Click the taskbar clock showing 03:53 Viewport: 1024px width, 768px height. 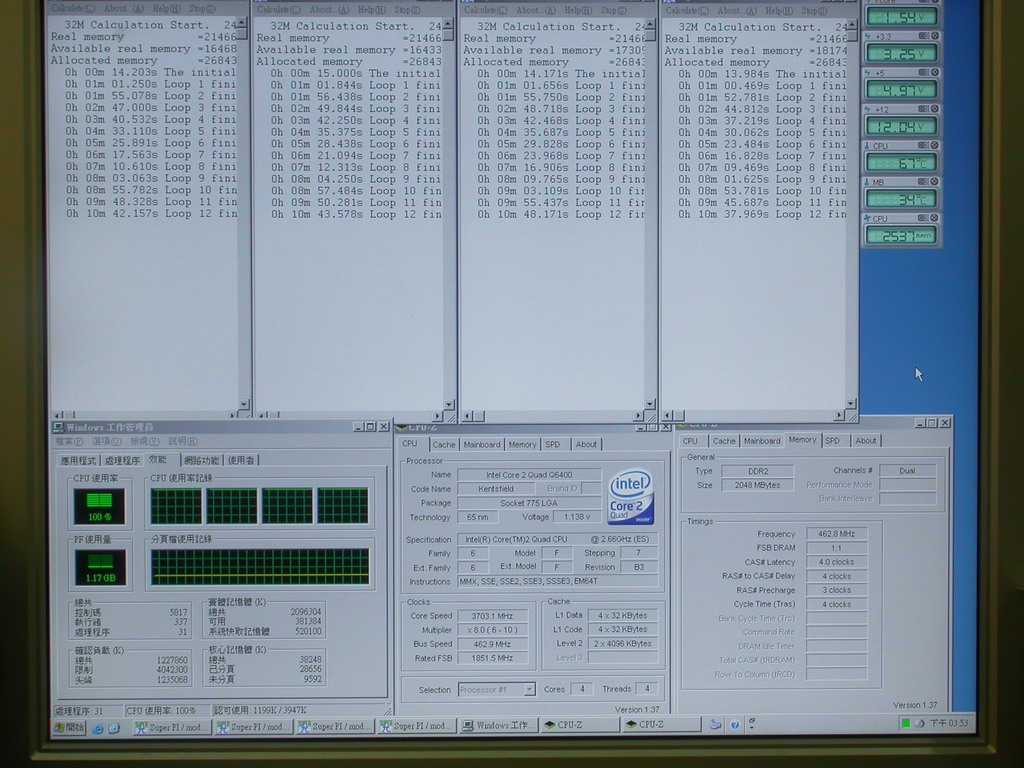[x=948, y=723]
